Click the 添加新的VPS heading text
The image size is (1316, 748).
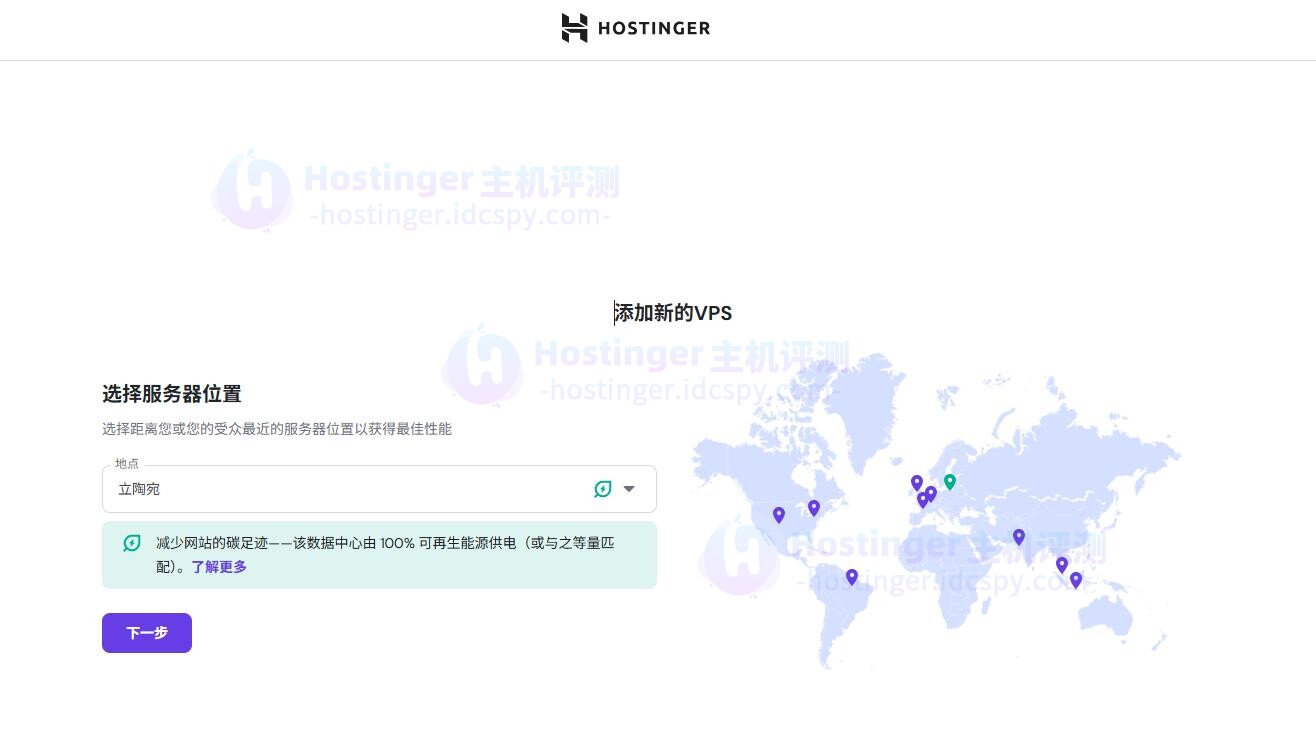pyautogui.click(x=672, y=313)
